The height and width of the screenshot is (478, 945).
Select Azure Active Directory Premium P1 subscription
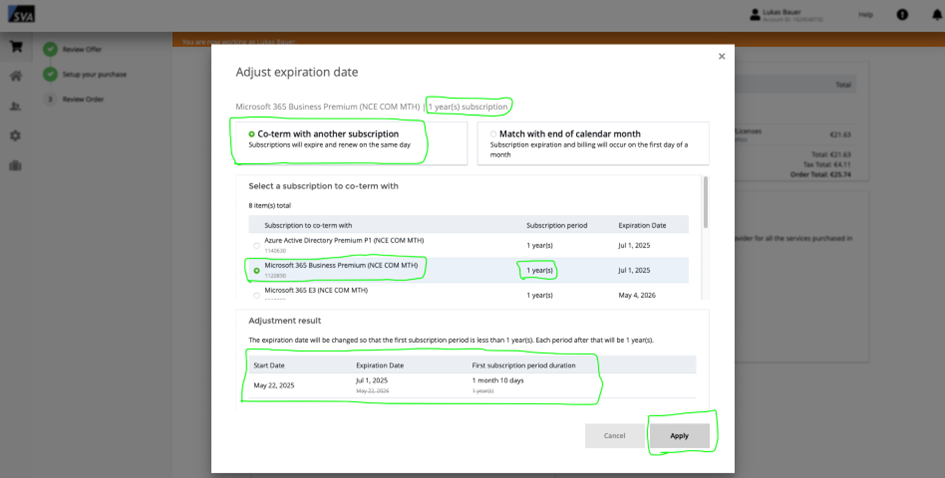(257, 245)
